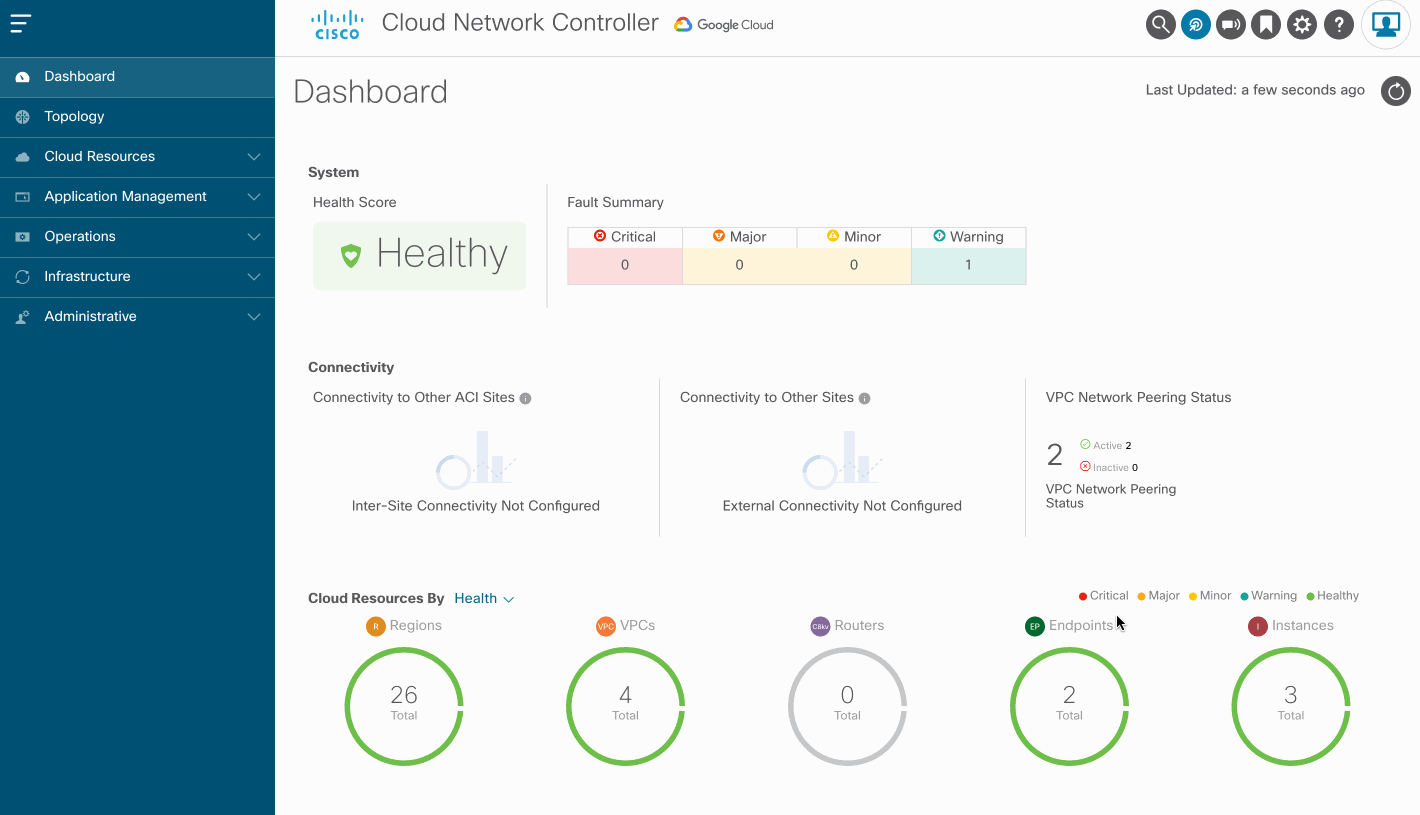Viewport: 1420px width, 815px height.
Task: Open the Health dropdown for Cloud Resources By
Action: pos(484,599)
